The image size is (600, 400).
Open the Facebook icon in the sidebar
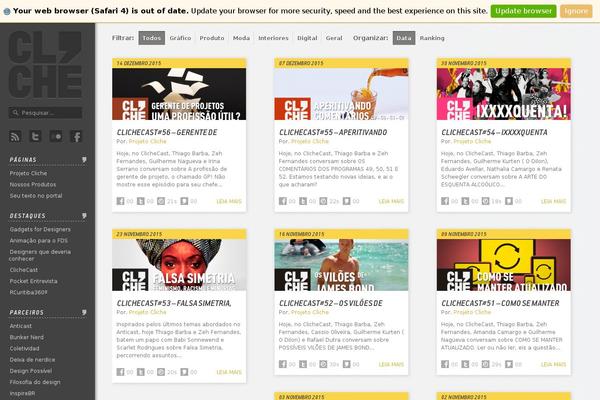click(x=77, y=136)
